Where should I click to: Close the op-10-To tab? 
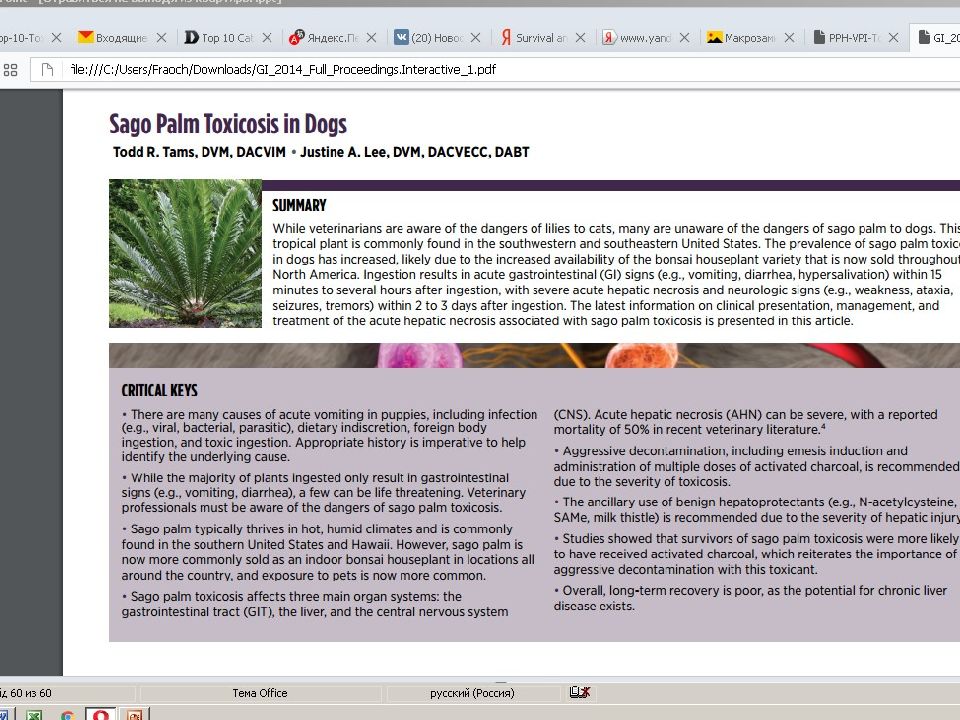pyautogui.click(x=56, y=38)
